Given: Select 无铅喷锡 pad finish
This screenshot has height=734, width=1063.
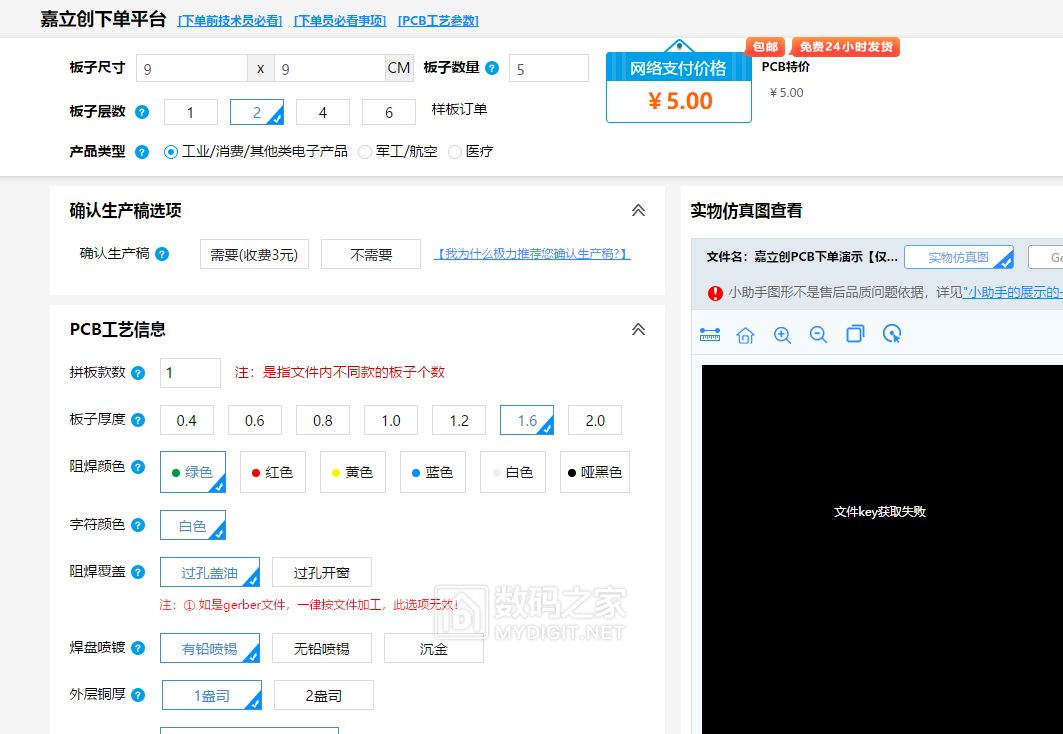Looking at the screenshot, I should (x=321, y=648).
